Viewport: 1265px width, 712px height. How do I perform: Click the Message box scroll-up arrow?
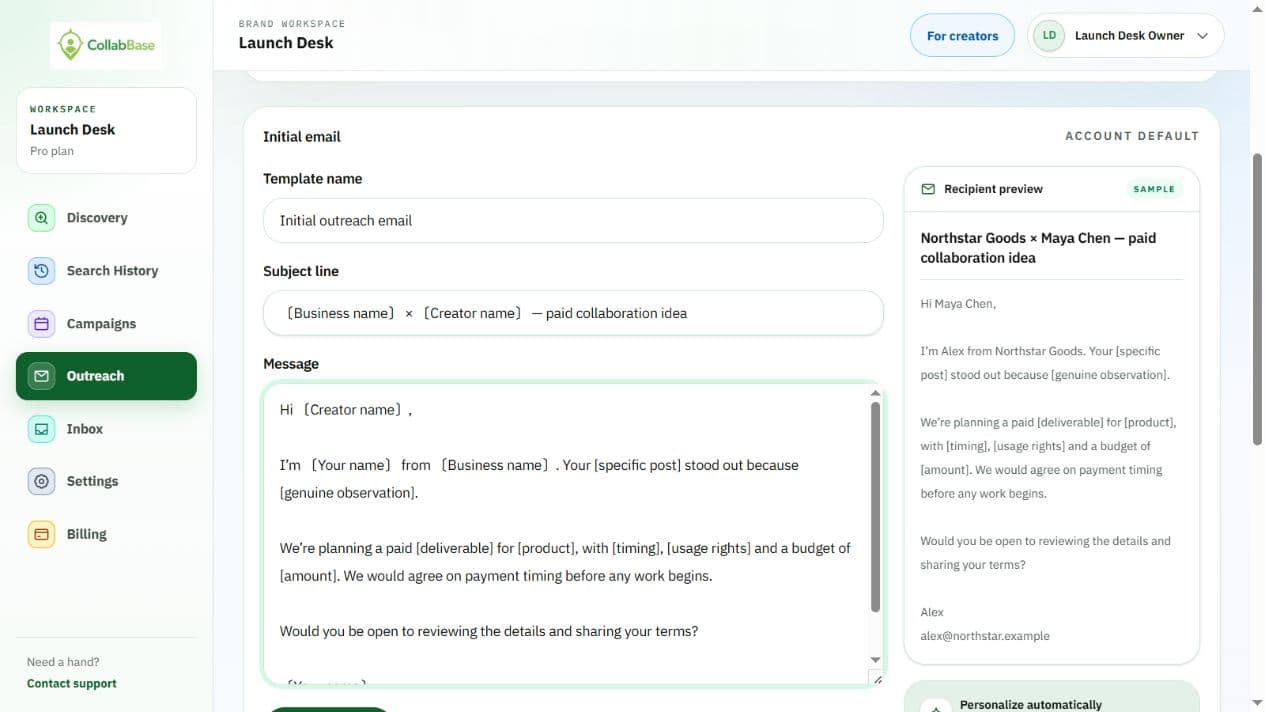(876, 394)
